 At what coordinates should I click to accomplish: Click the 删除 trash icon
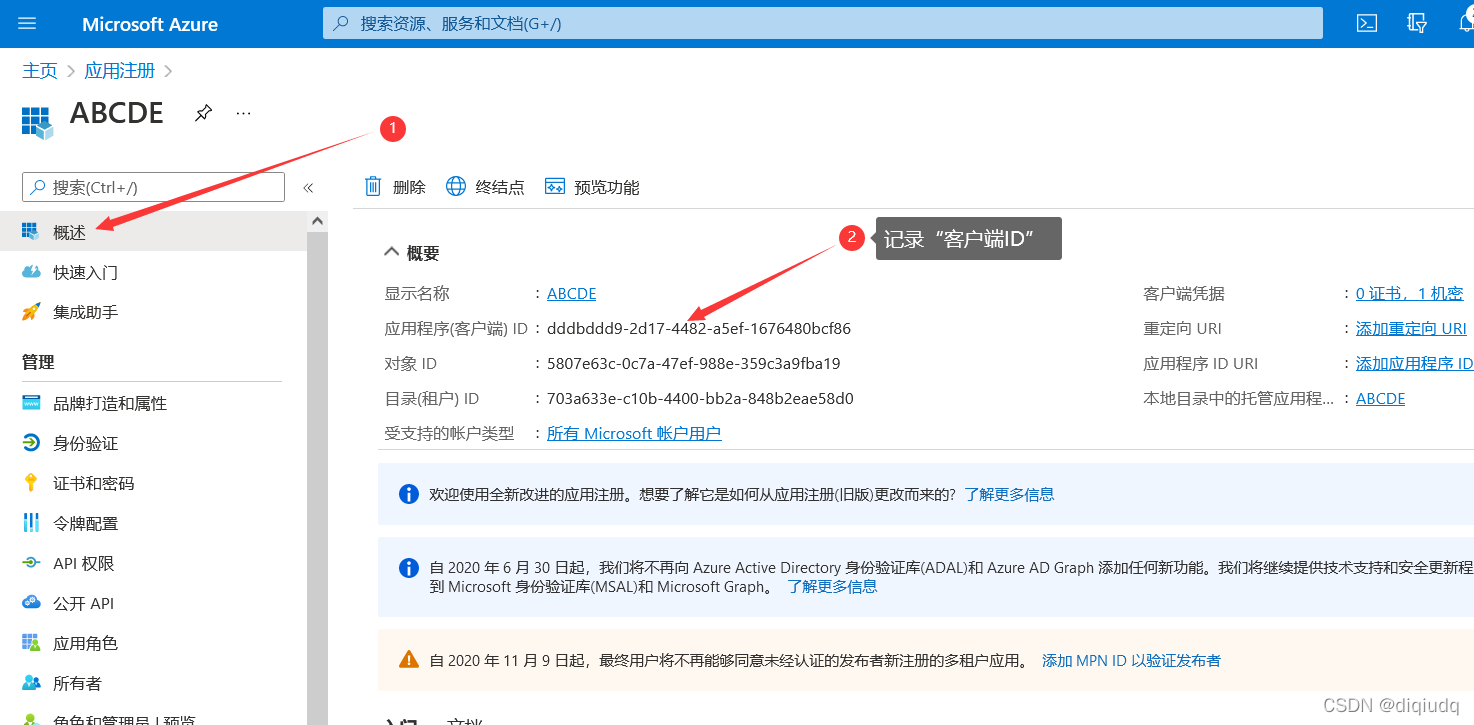(x=373, y=186)
